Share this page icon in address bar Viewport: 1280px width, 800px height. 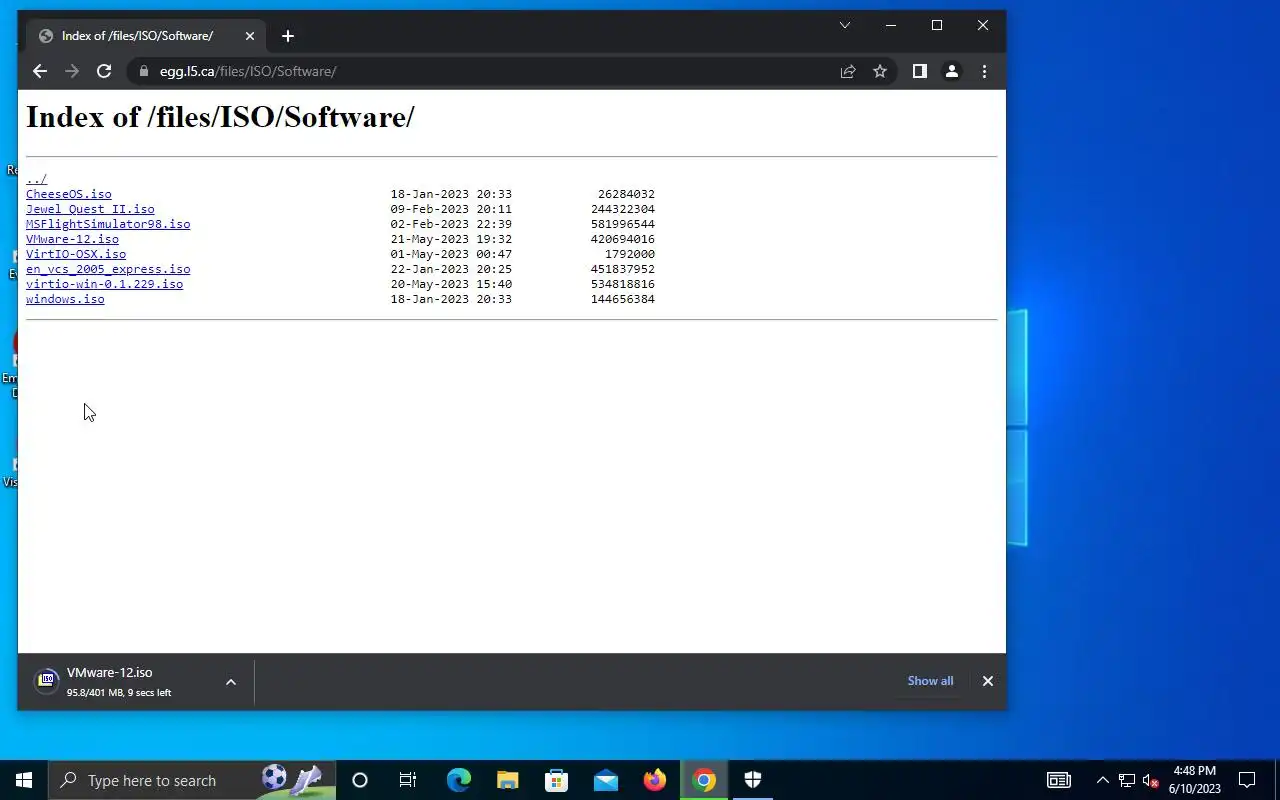[x=848, y=71]
